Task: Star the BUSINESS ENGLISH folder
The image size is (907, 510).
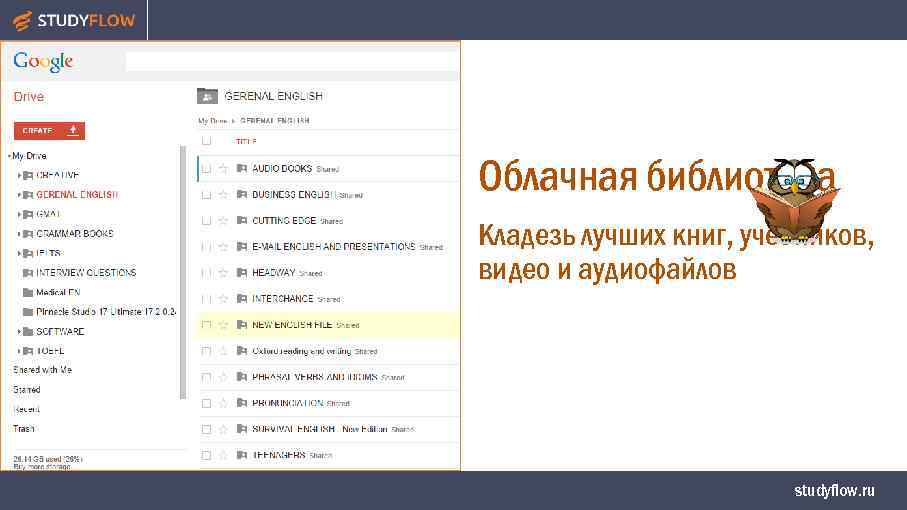Action: coord(223,195)
